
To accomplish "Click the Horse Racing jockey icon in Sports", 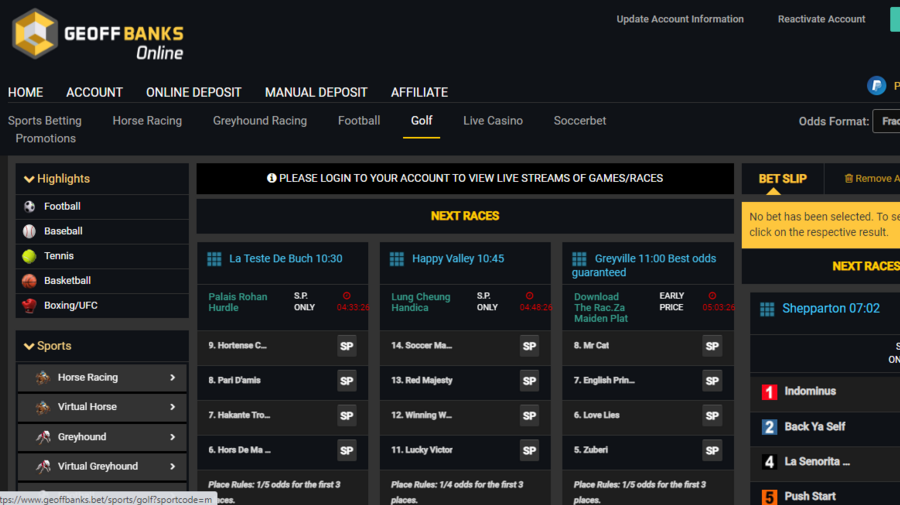I will 43,378.
